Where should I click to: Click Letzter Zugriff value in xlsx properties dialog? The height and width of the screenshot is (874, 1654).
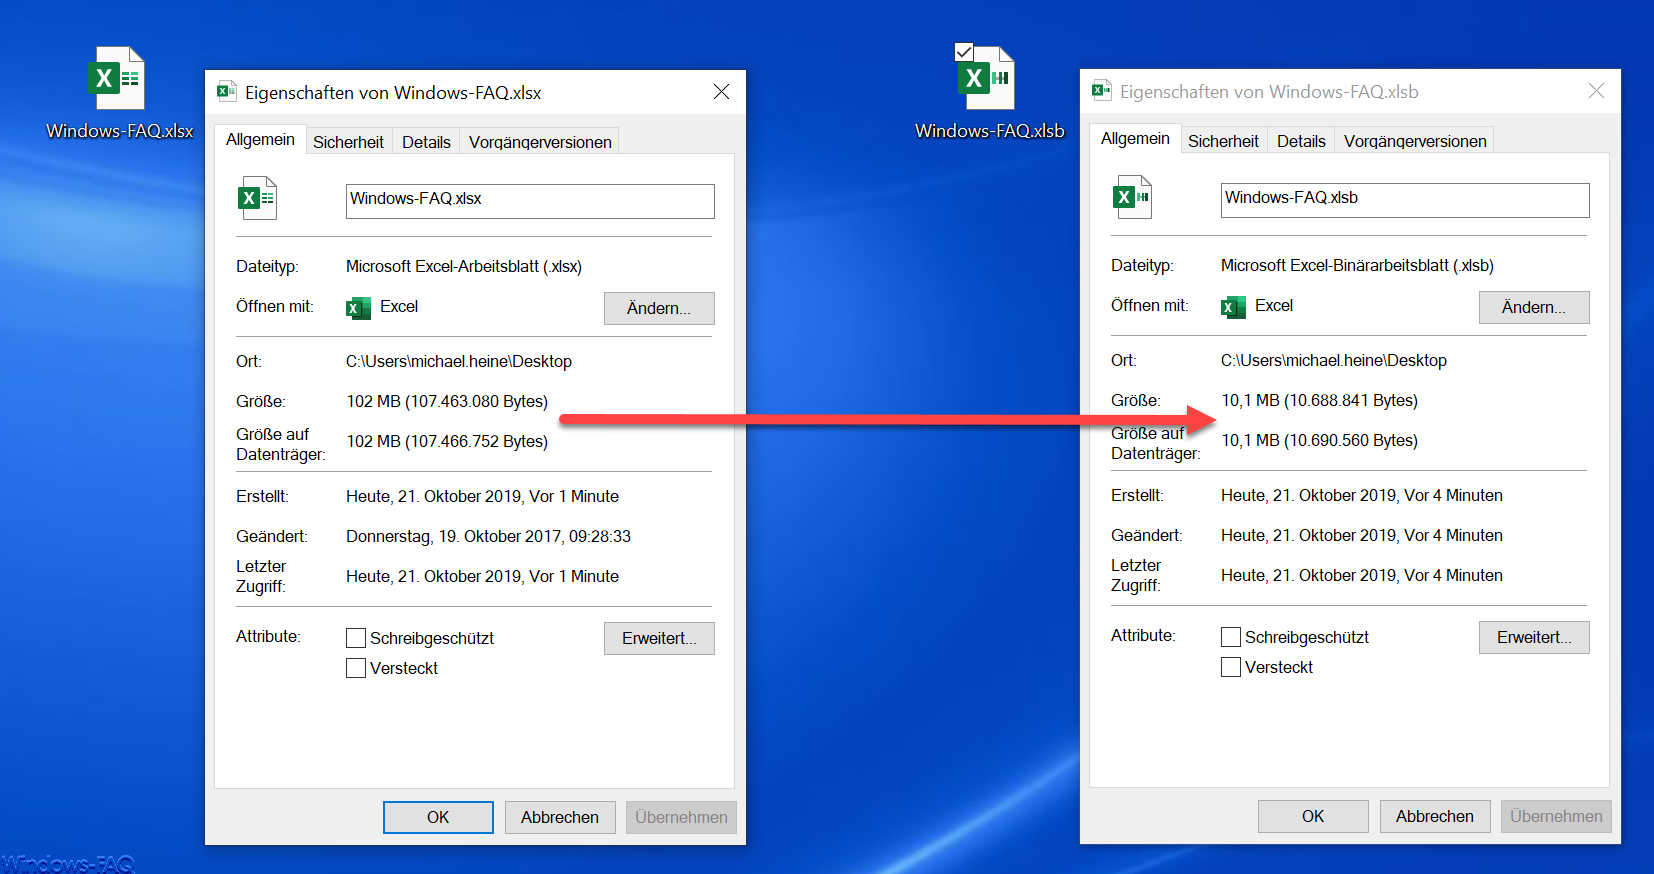point(482,576)
